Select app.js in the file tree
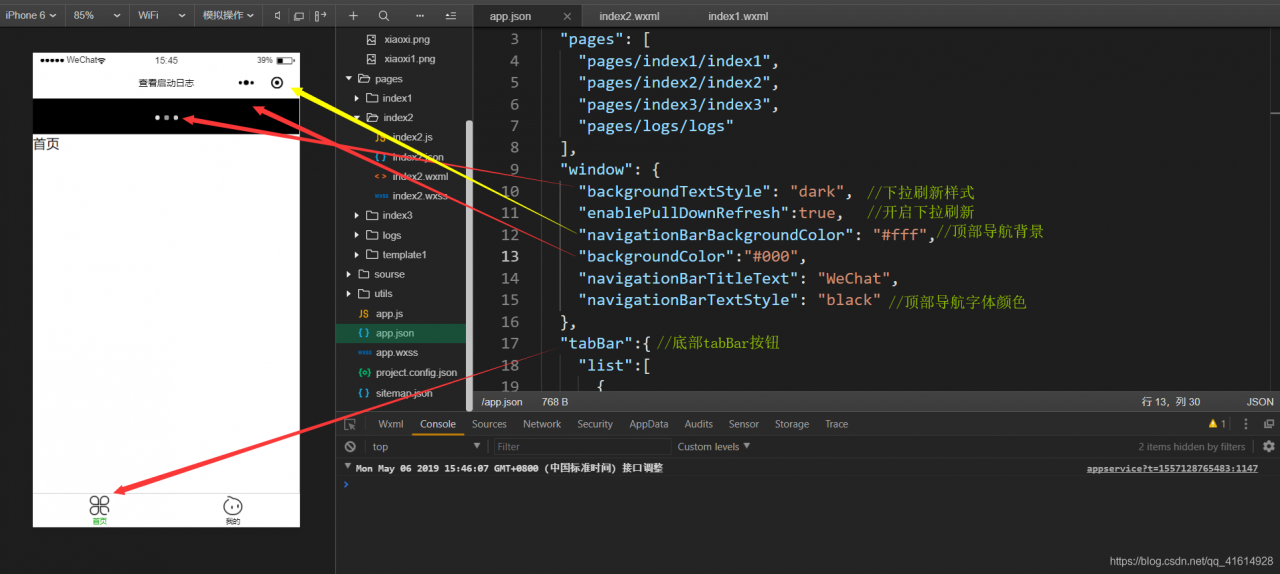Screen dimensions: 1280x574 pos(389,314)
